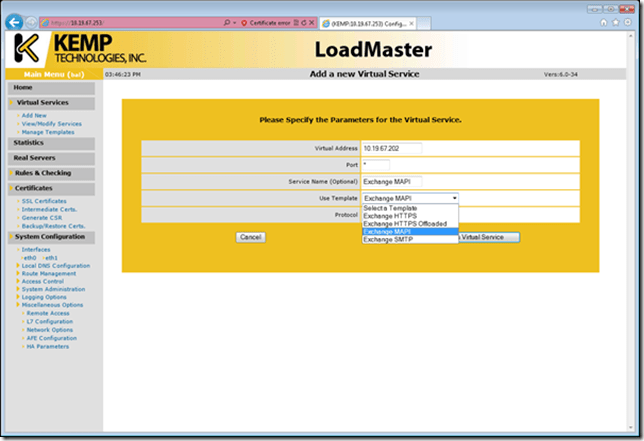Click the Virtual Address input field
644x441 pixels.
coord(391,148)
